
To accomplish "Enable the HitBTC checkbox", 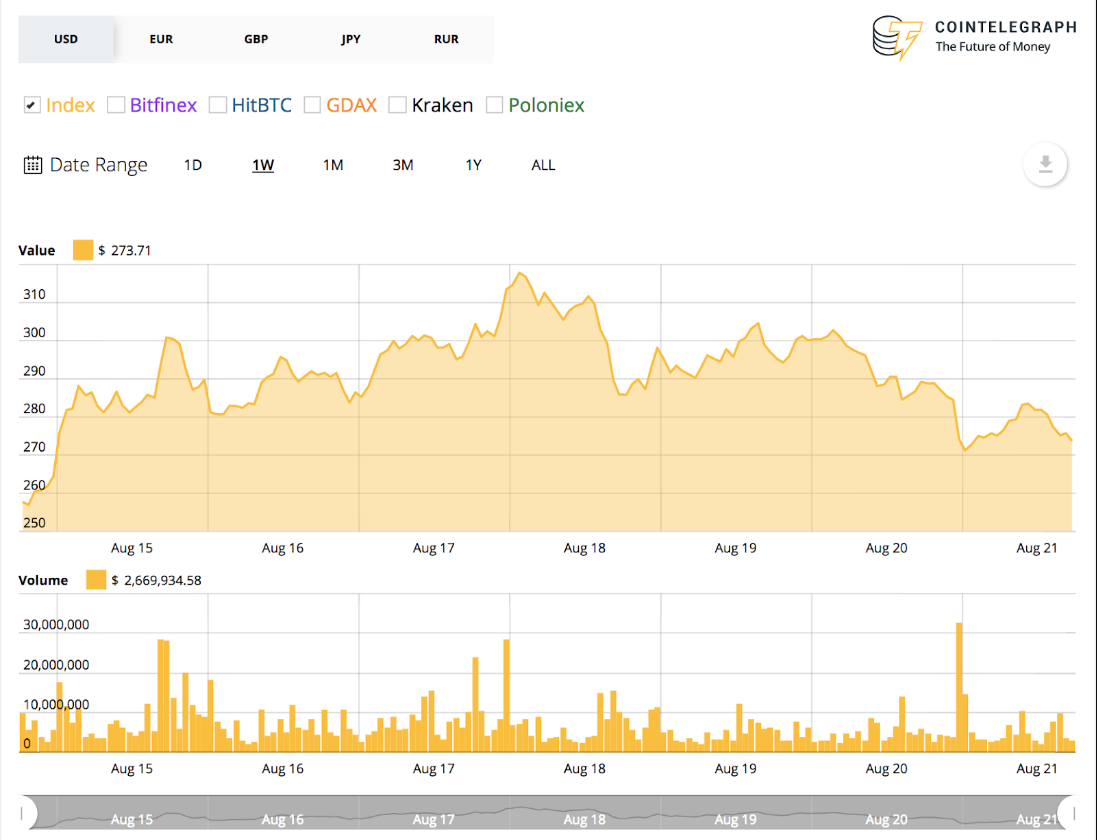I will pos(218,105).
